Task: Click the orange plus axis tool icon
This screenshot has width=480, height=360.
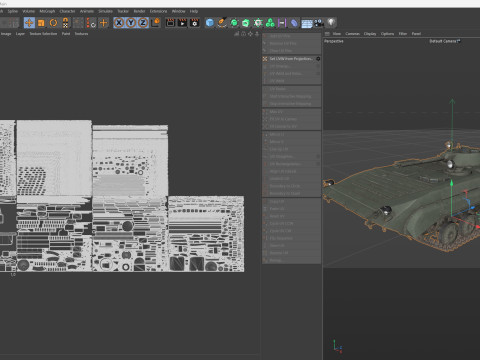Action: (104, 23)
